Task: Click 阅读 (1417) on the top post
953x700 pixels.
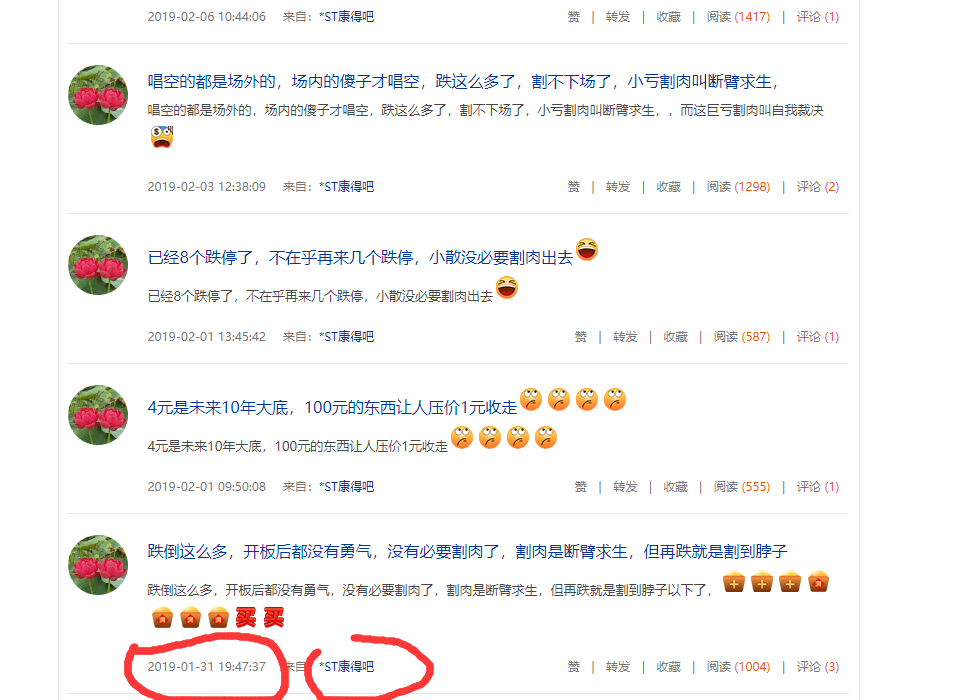Action: 738,16
